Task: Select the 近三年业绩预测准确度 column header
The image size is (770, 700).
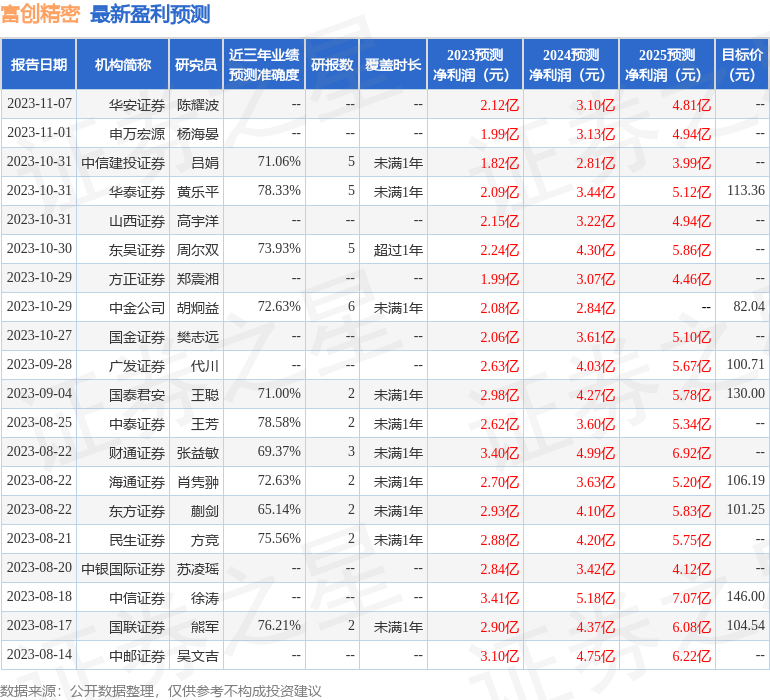Action: coord(264,64)
